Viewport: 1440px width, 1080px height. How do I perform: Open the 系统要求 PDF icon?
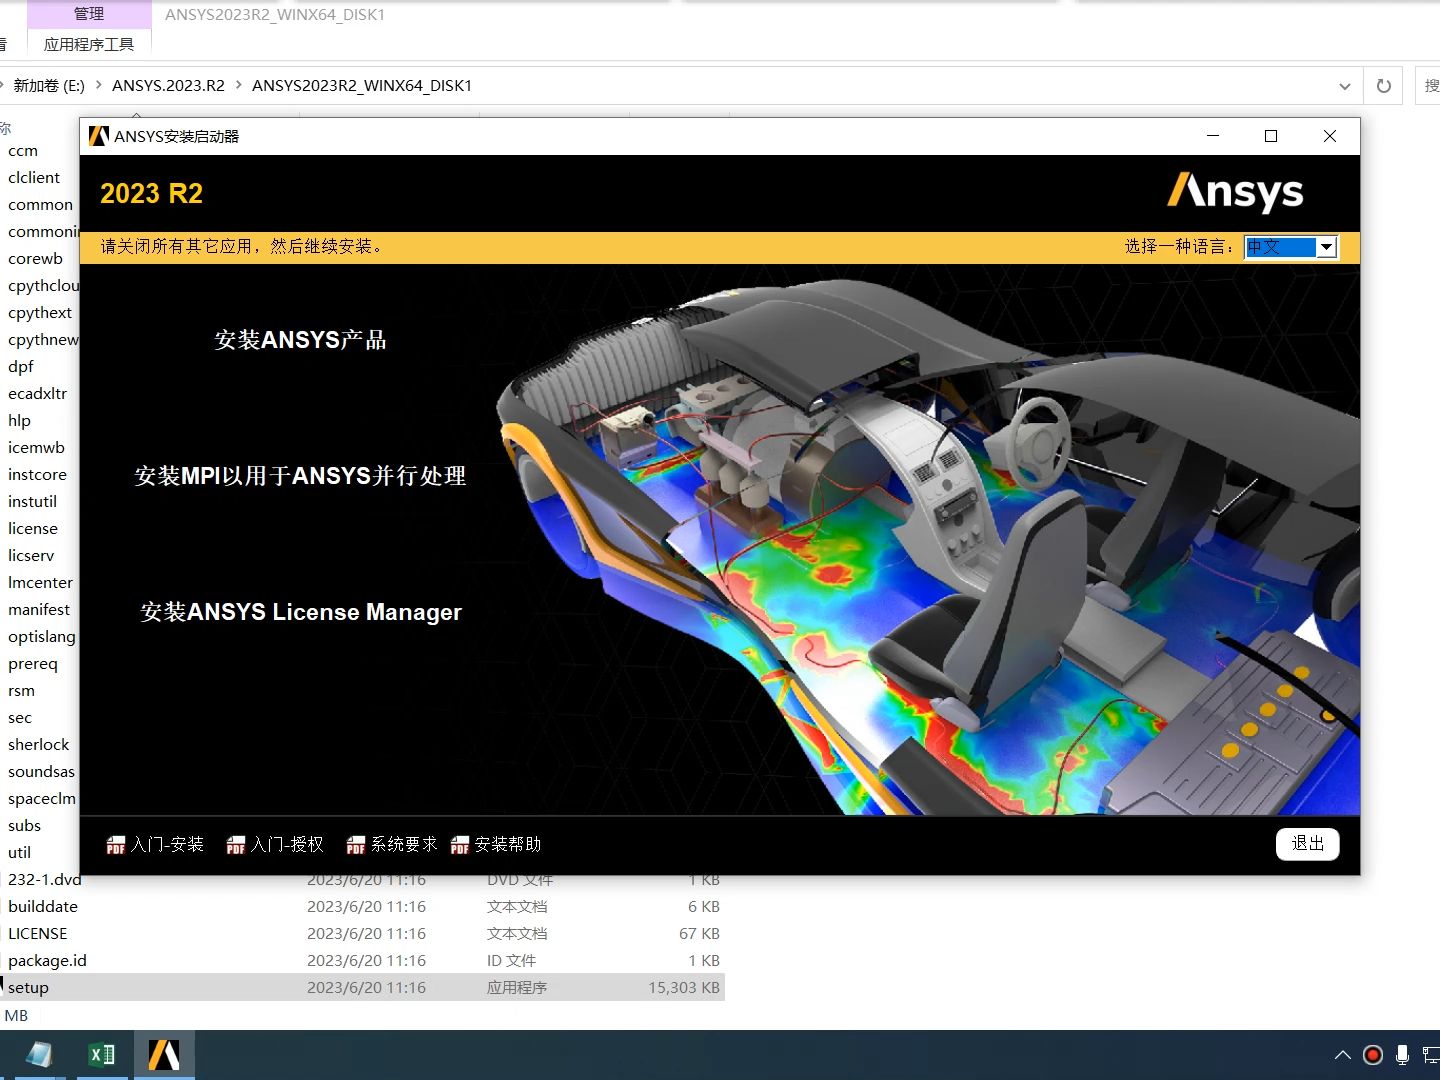tap(356, 845)
